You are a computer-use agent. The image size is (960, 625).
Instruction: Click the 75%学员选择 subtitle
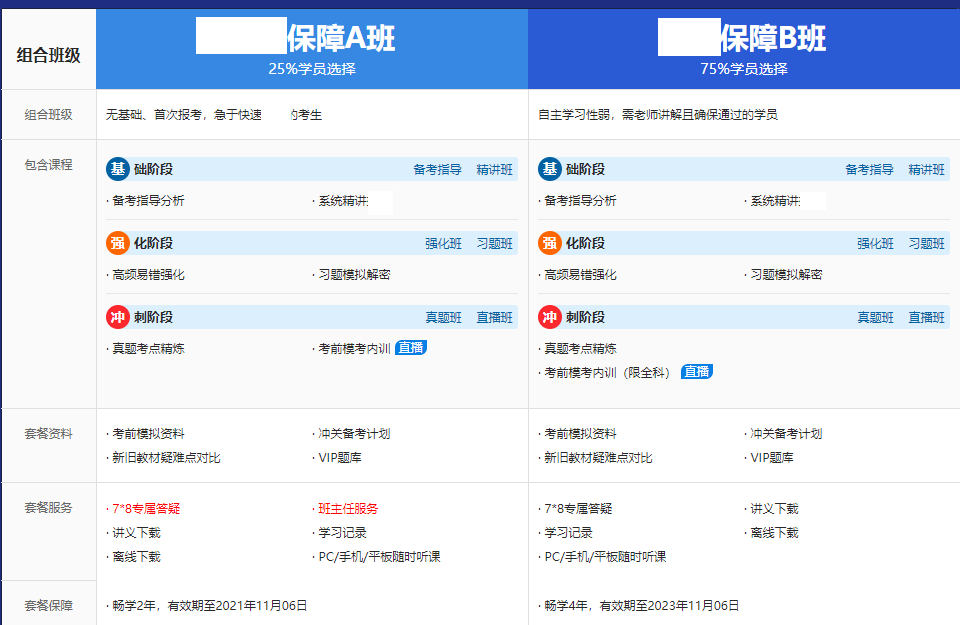744,69
